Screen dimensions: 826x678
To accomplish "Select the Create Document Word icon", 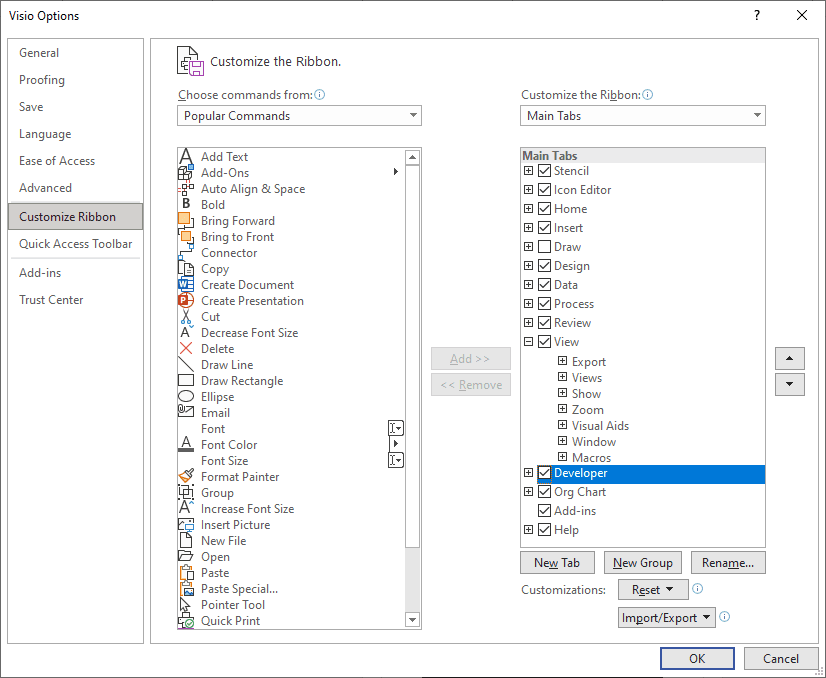I will click(x=185, y=285).
